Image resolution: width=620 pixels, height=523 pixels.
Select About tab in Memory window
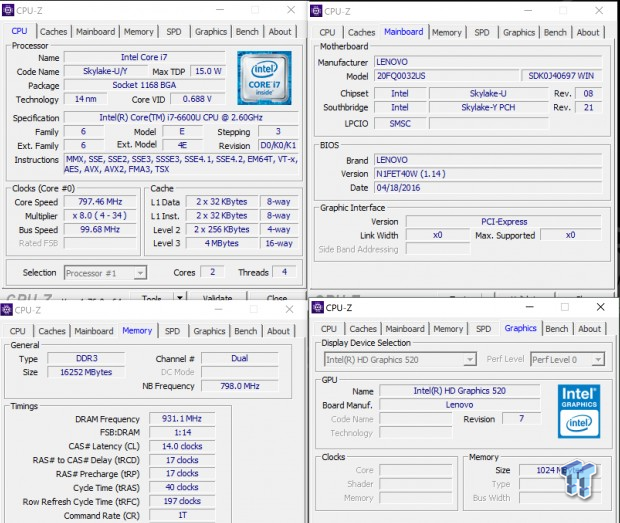coord(278,331)
